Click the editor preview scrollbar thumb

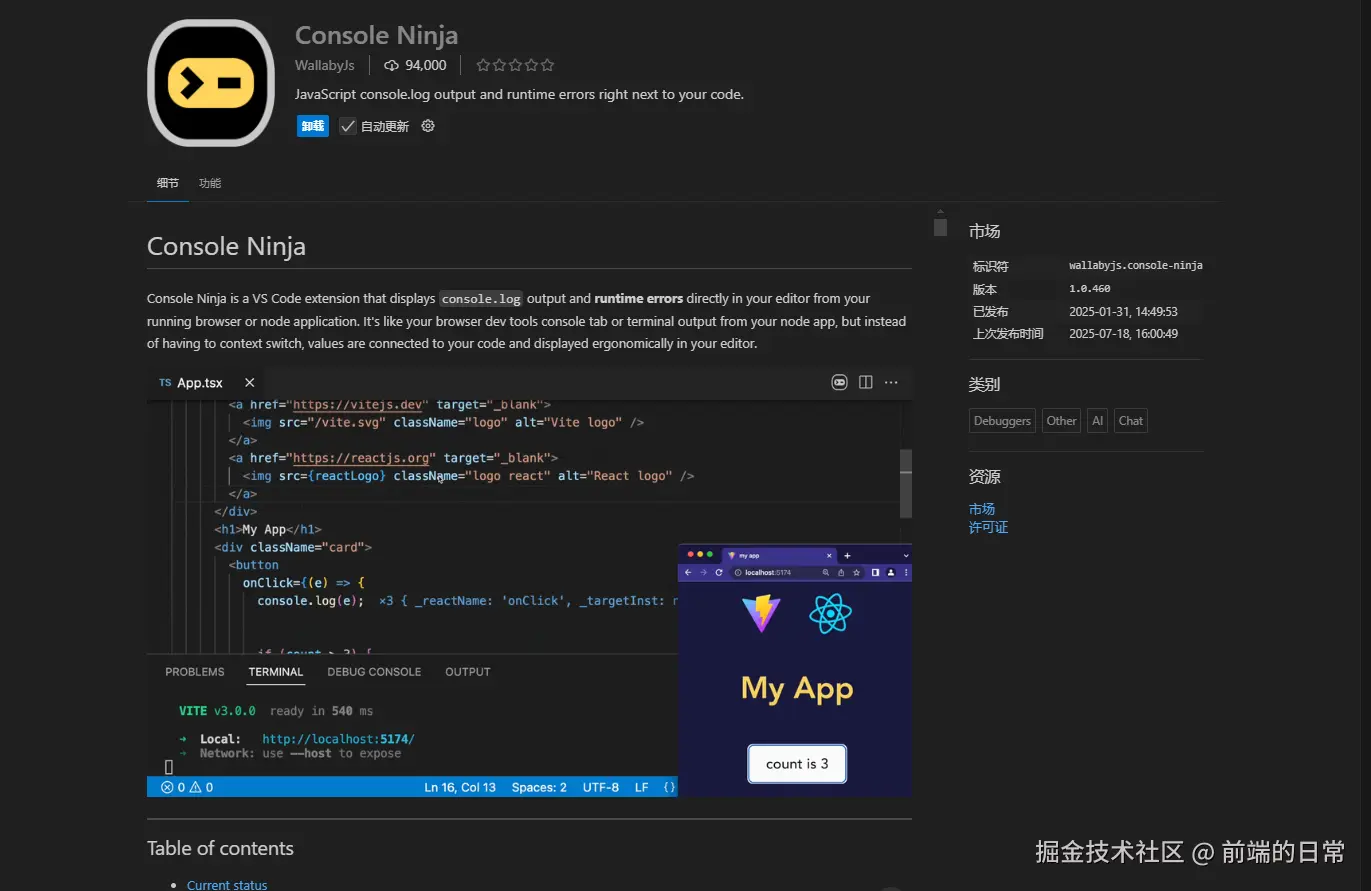click(906, 483)
